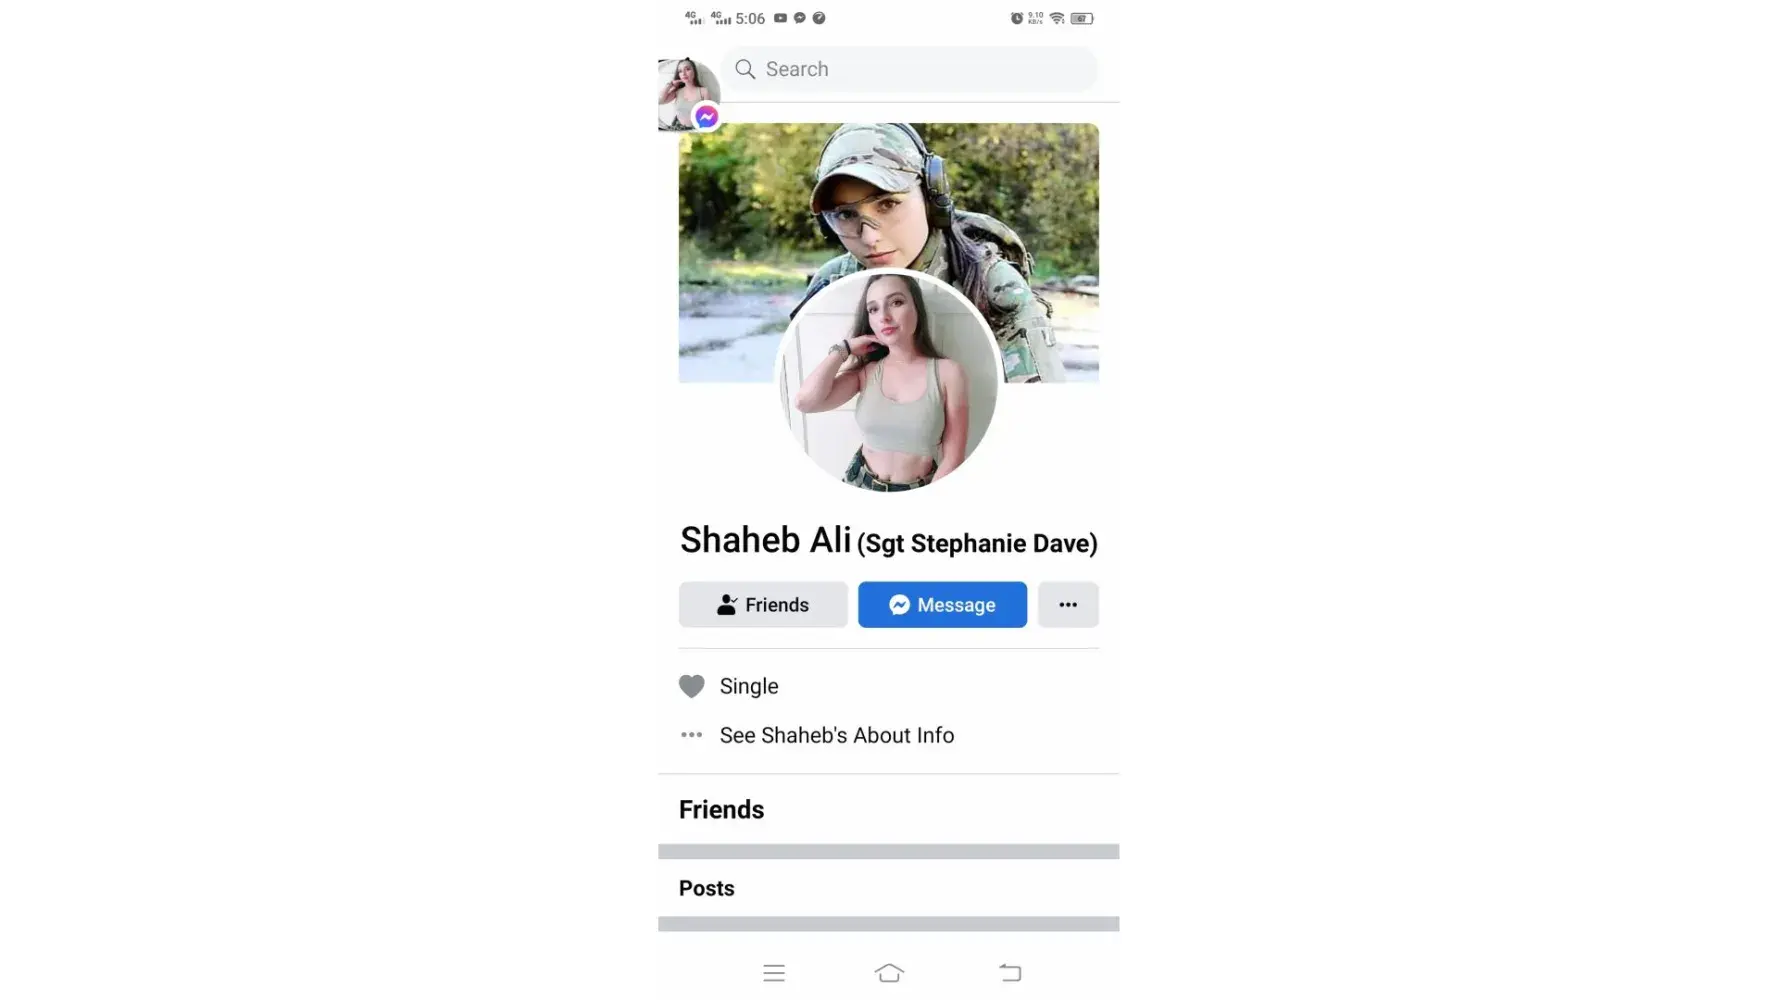Tap the profile name Shaheb Ali
Image resolution: width=1778 pixels, height=1000 pixels.
click(765, 540)
